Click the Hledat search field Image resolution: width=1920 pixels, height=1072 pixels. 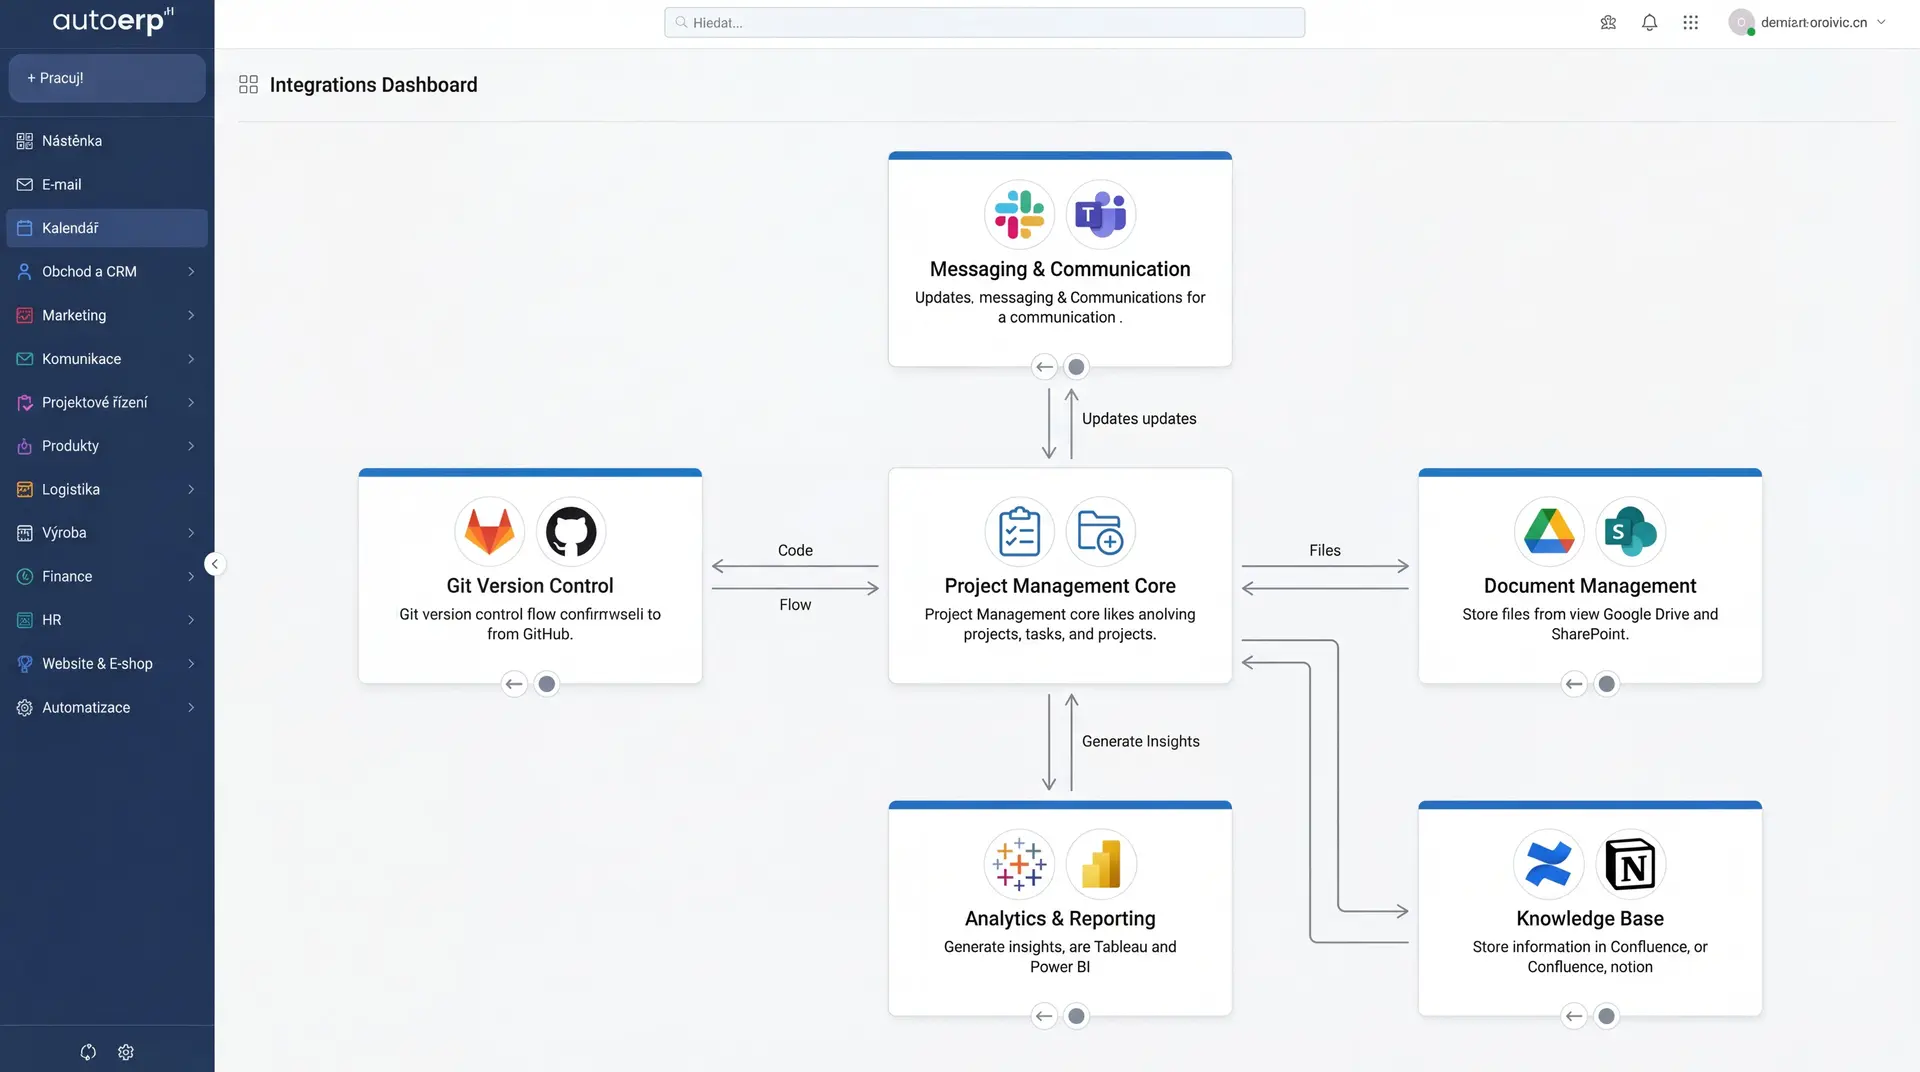click(984, 22)
